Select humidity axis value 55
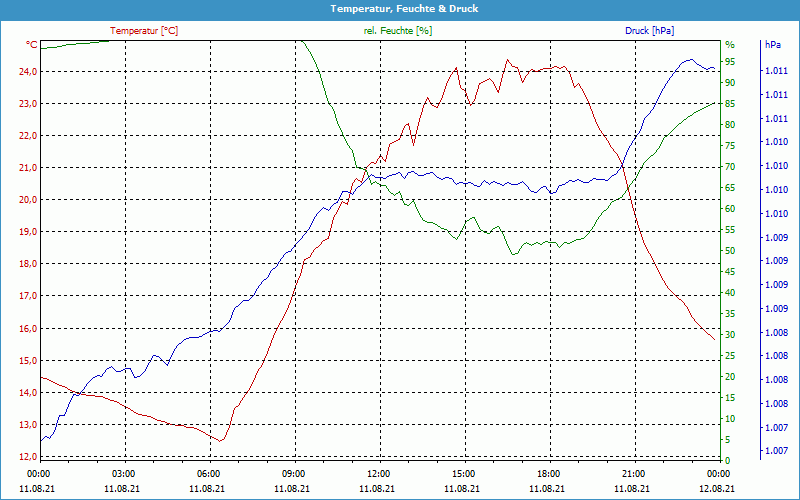The width and height of the screenshot is (800, 500). point(730,230)
